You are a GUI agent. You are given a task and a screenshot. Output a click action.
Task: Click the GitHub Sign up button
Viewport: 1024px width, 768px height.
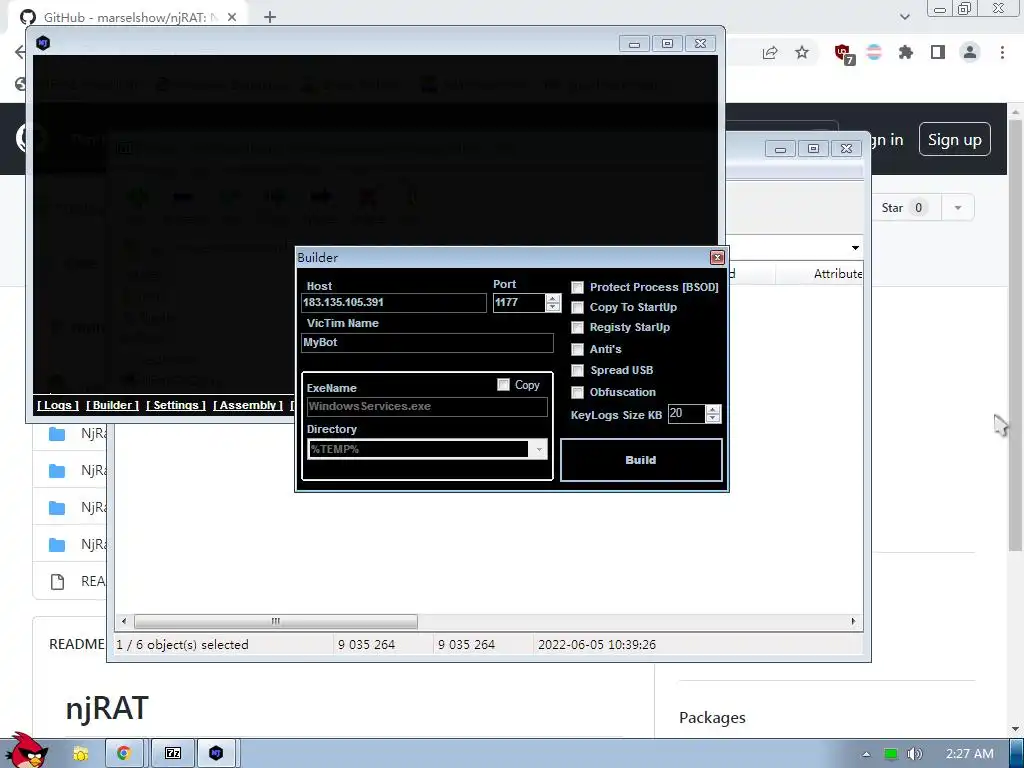(955, 140)
